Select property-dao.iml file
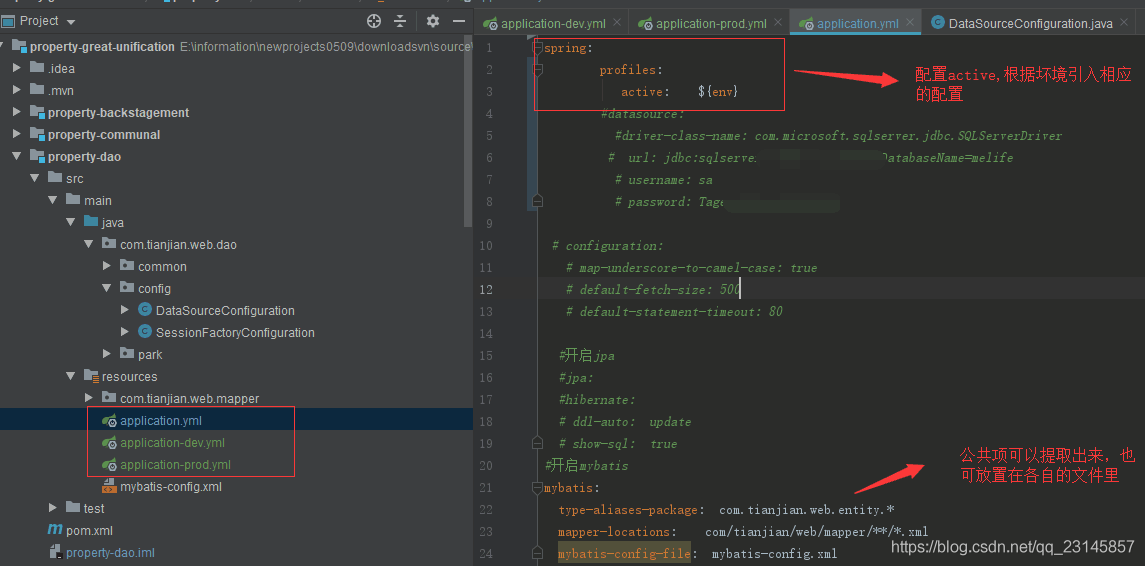1145x566 pixels. [x=110, y=552]
